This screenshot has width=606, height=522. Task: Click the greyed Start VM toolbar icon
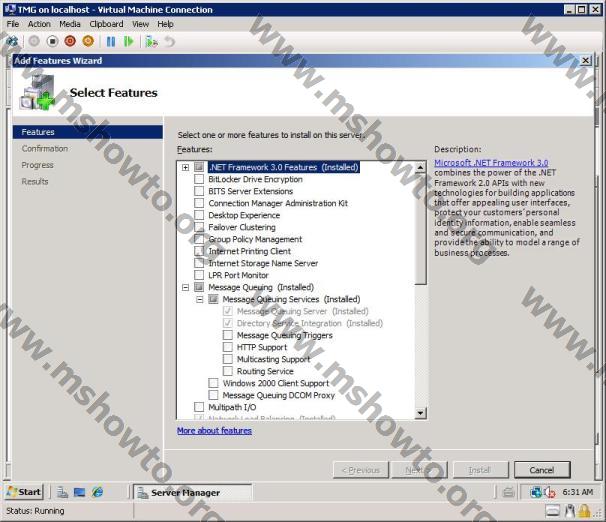click(x=34, y=41)
